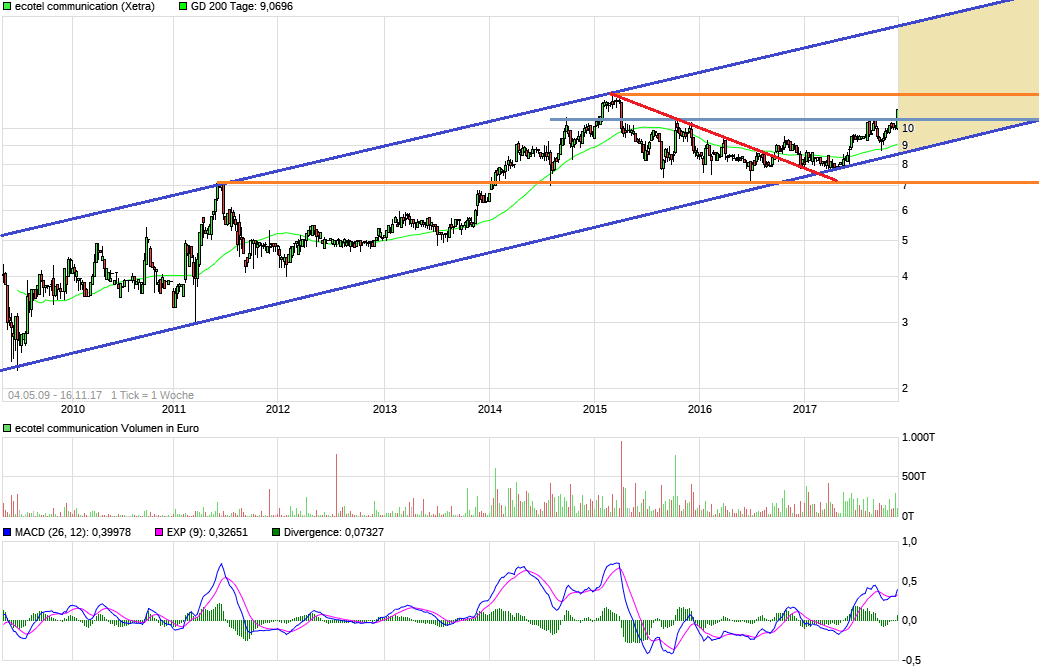
Task: Click the light green Volumen legend swatch
Action: [x=7, y=428]
